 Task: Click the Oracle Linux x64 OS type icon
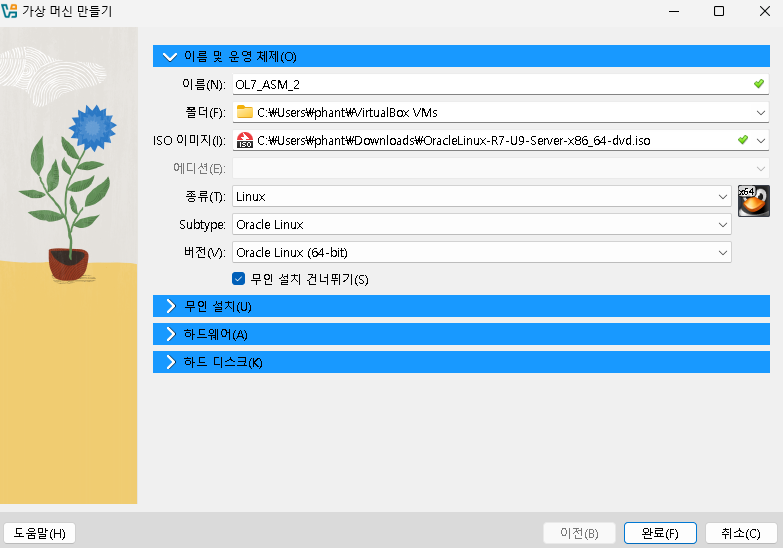coord(754,200)
